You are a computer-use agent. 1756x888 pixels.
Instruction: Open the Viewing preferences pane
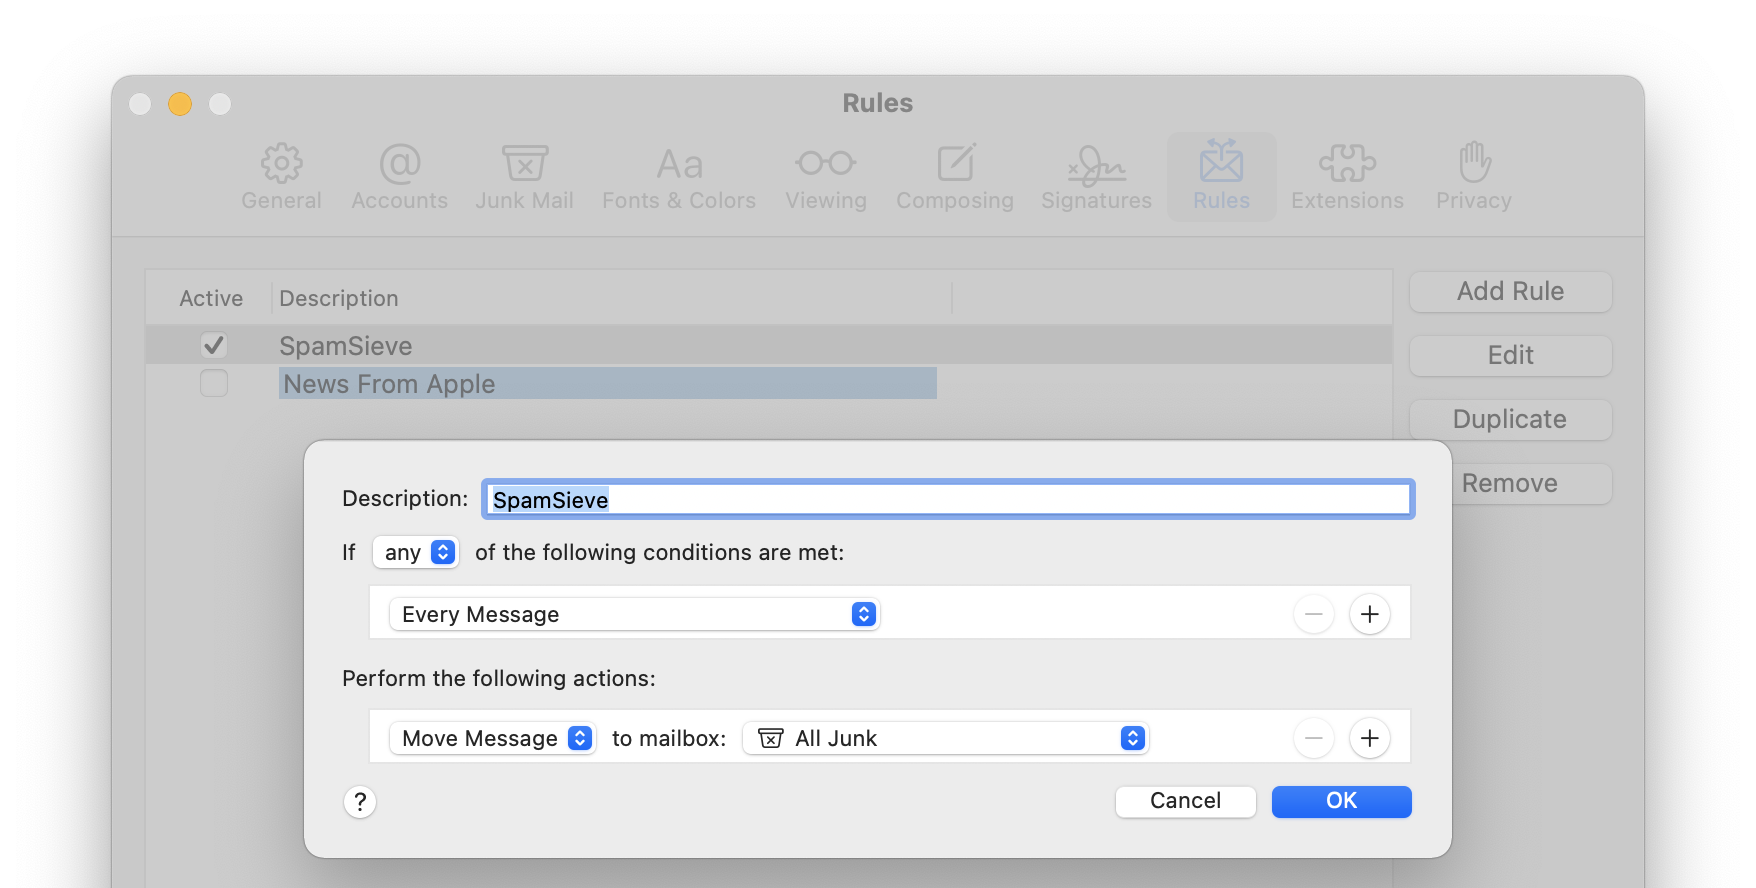(x=826, y=177)
